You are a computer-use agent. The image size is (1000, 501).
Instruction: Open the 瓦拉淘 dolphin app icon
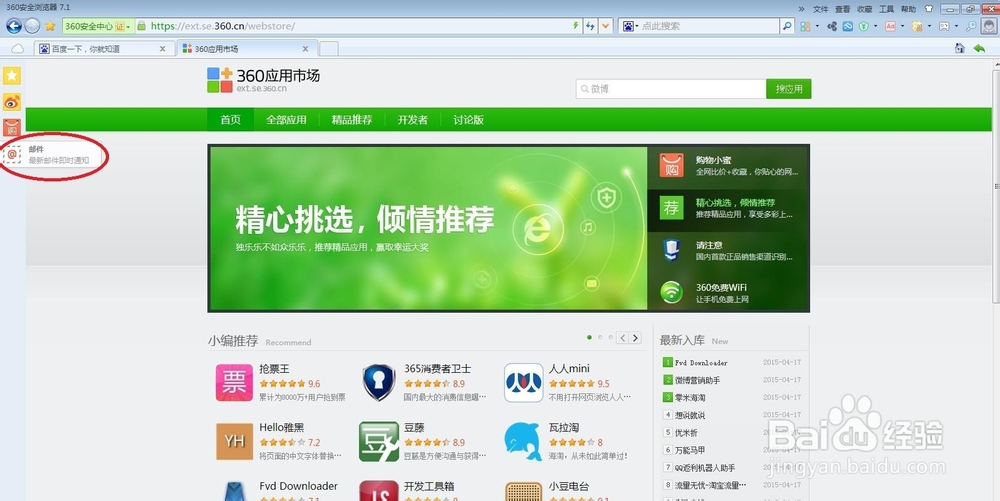pyautogui.click(x=524, y=441)
